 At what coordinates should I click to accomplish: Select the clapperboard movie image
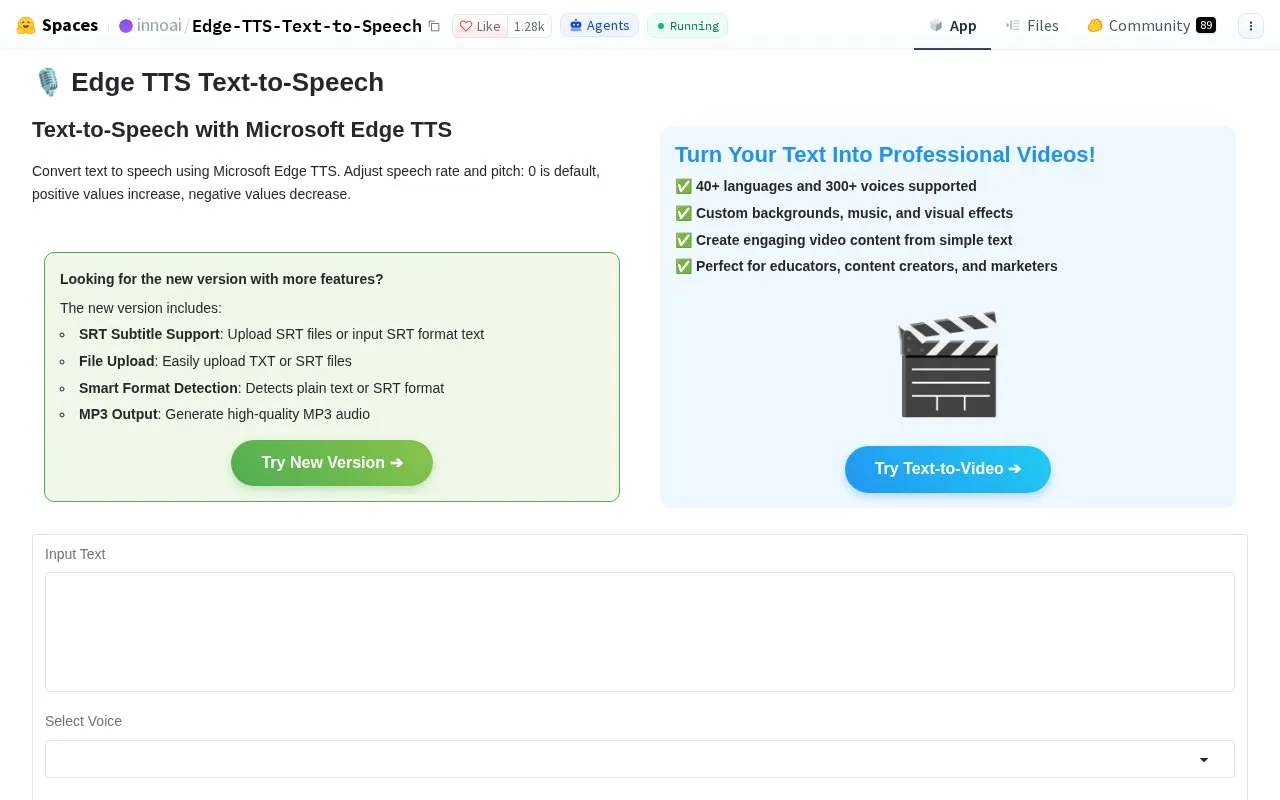(948, 363)
